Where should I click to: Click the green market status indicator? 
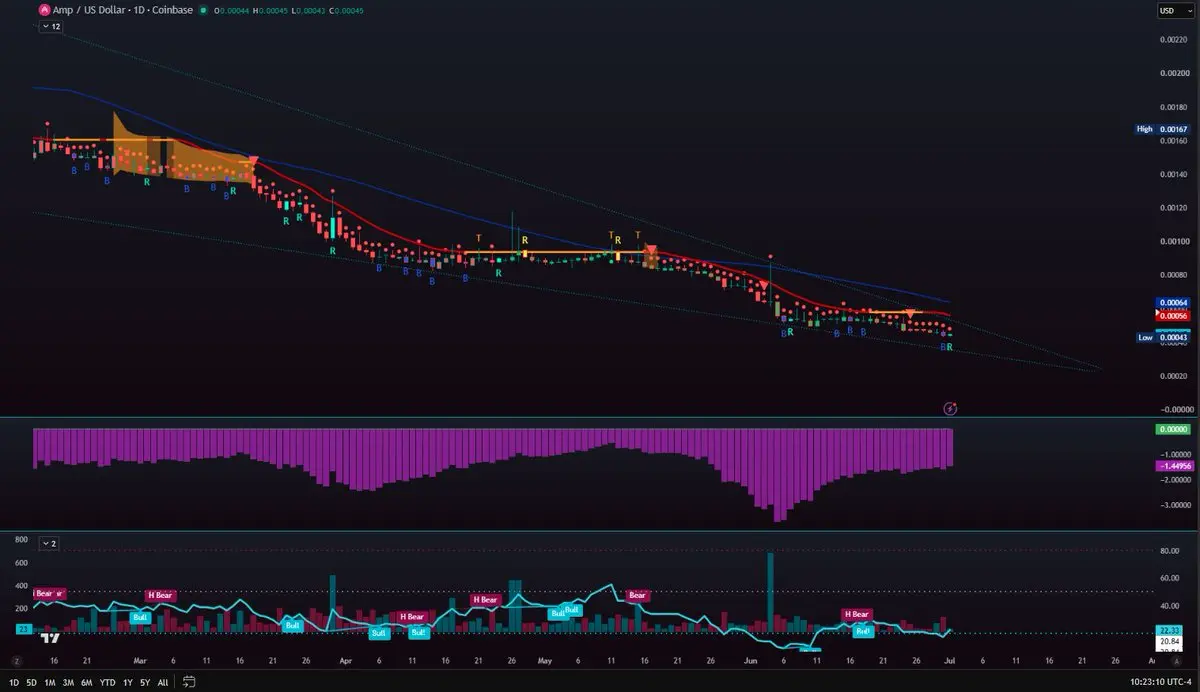(203, 10)
